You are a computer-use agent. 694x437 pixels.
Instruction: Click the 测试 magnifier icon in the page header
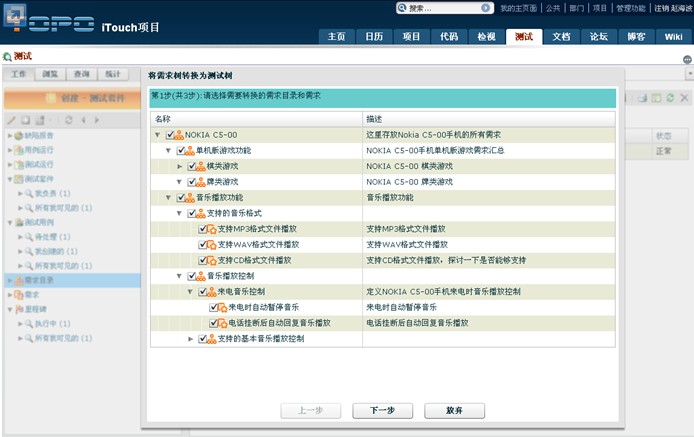[7, 57]
